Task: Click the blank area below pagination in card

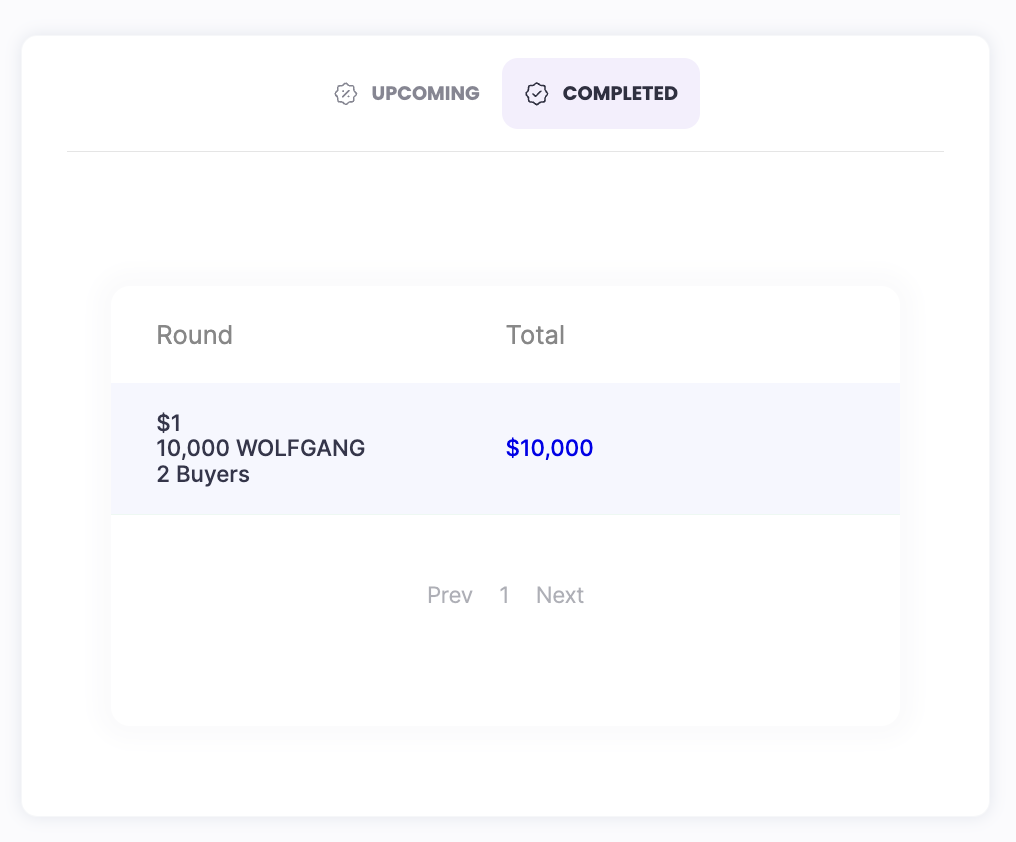Action: pyautogui.click(x=505, y=670)
